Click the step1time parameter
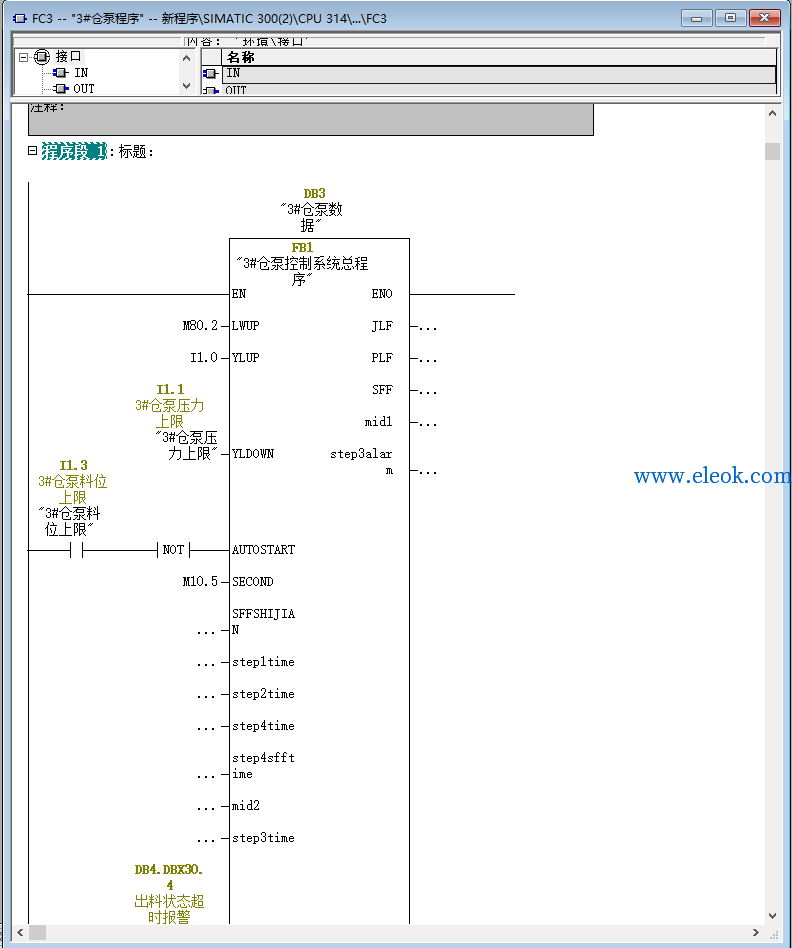792x948 pixels. (264, 662)
